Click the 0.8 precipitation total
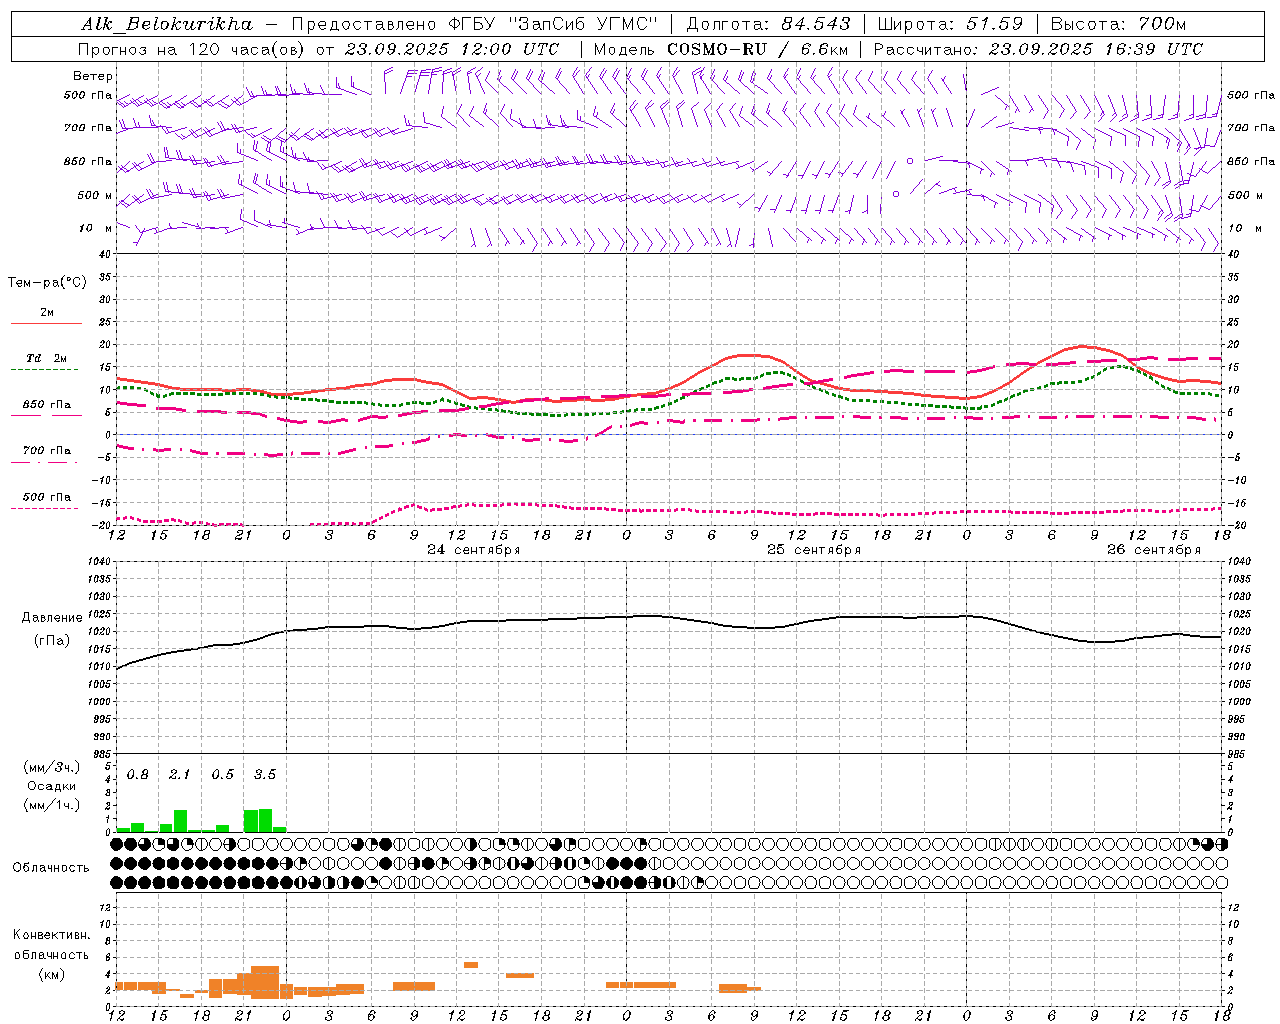The height and width of the screenshot is (1024, 1280). [x=137, y=775]
